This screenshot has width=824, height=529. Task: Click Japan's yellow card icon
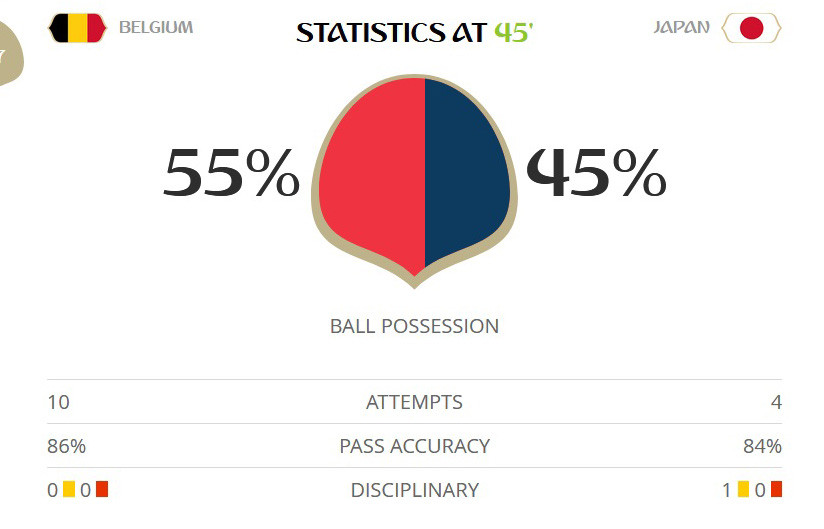[x=743, y=490]
